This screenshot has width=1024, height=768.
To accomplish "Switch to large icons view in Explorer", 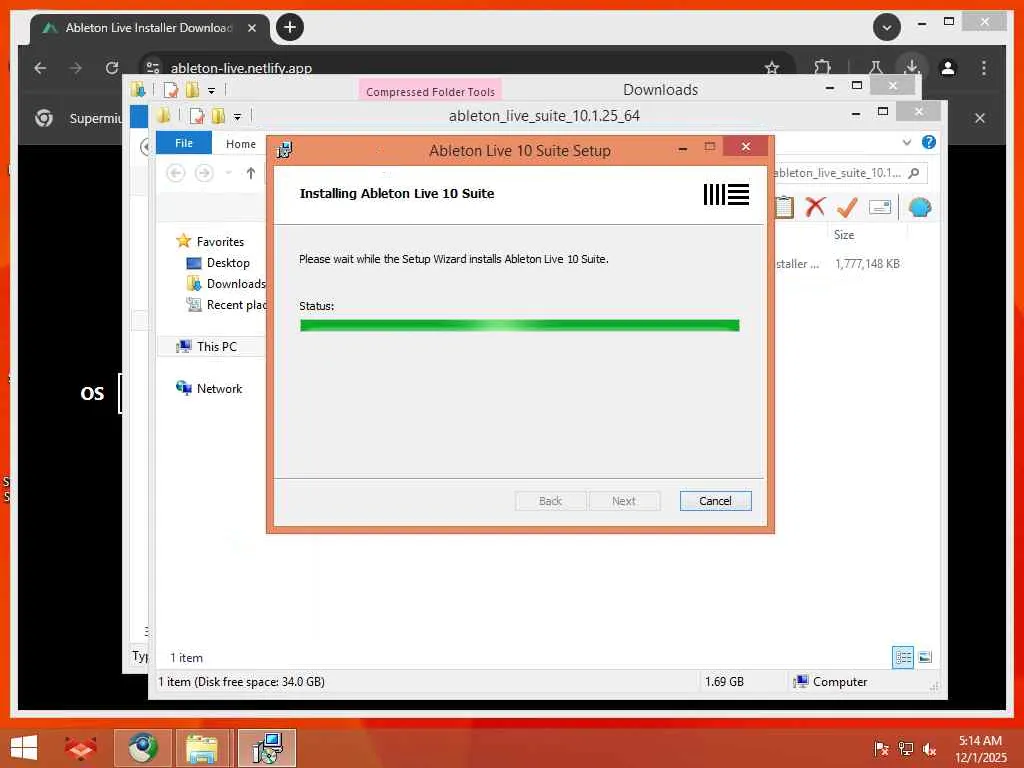I will tap(925, 657).
